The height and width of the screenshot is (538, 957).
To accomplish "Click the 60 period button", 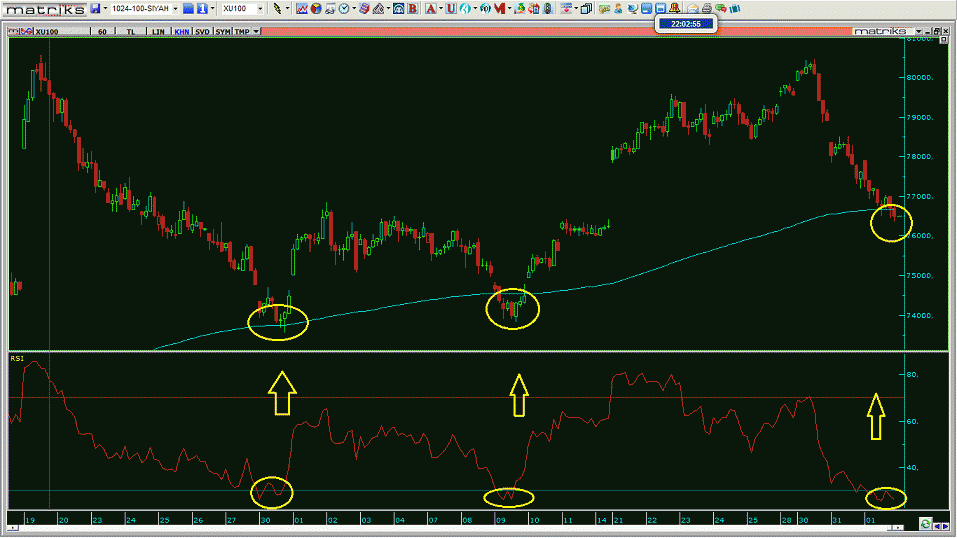I will [102, 31].
